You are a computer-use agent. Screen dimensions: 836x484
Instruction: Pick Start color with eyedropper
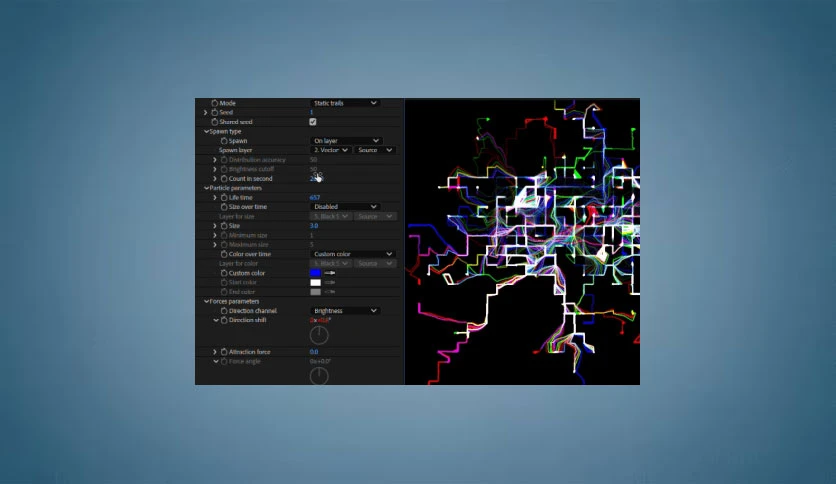click(329, 283)
